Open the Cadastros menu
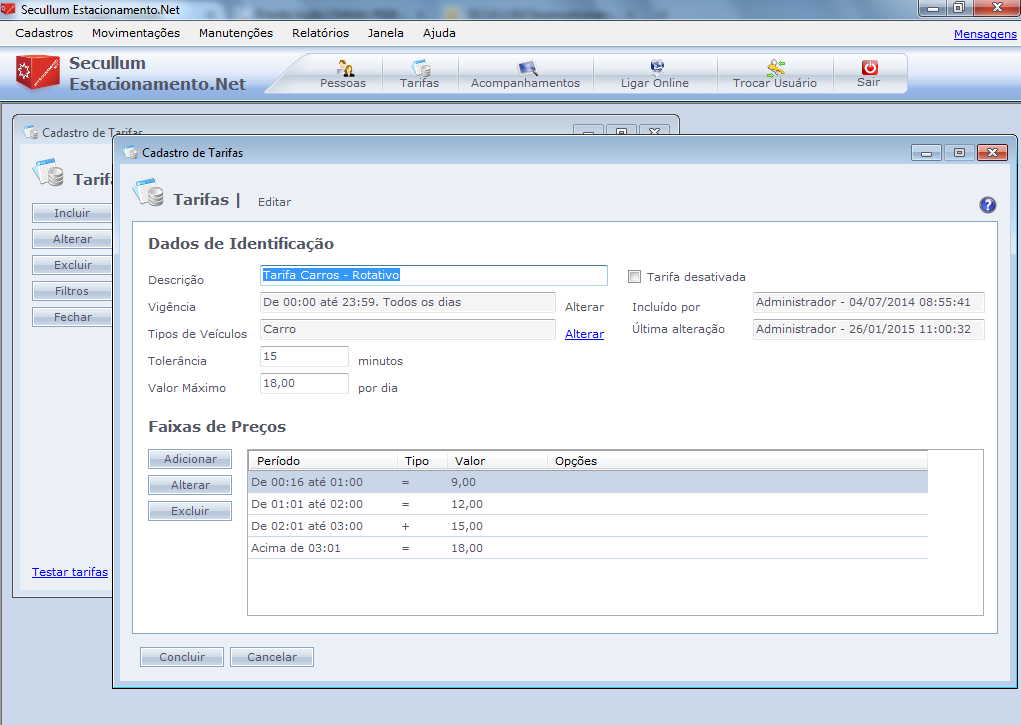The height and width of the screenshot is (725, 1021). click(44, 33)
